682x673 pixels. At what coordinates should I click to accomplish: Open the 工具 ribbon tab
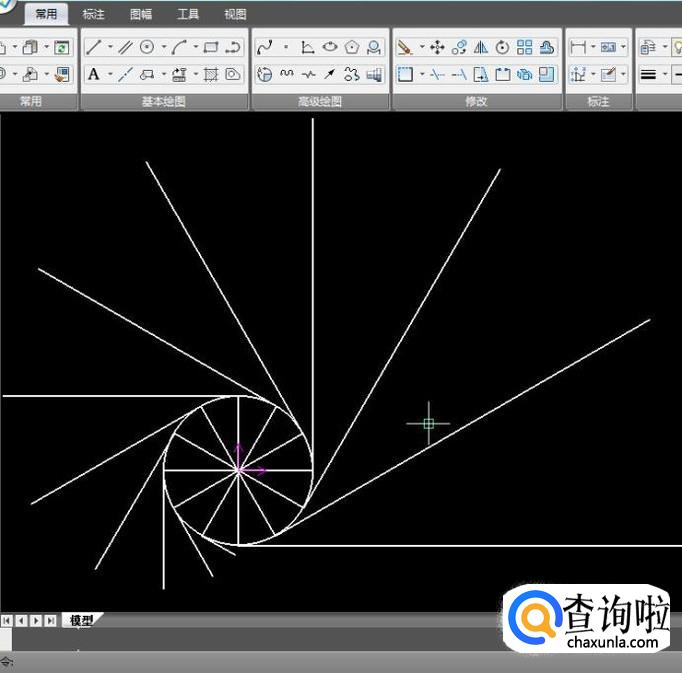(x=188, y=14)
